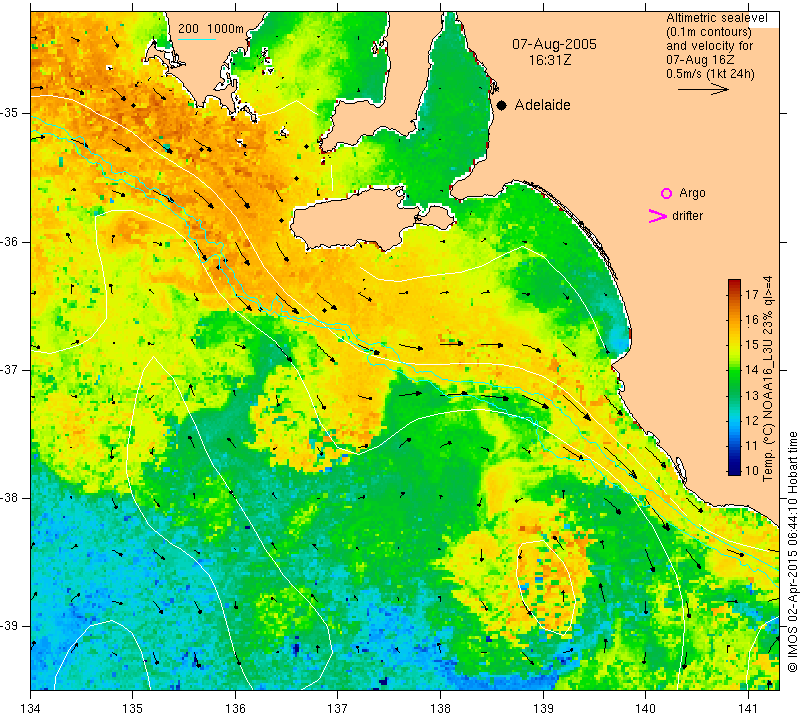Screen dimensions: 800x720
Task: Click the 'Altimetric sealevel' legend heading
Action: pos(717,18)
